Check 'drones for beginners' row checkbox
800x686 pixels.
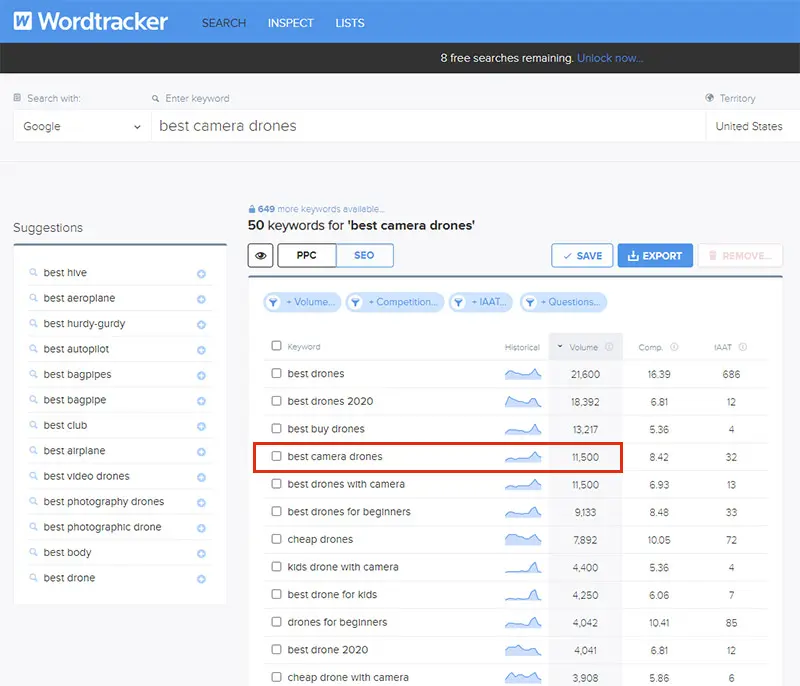277,621
